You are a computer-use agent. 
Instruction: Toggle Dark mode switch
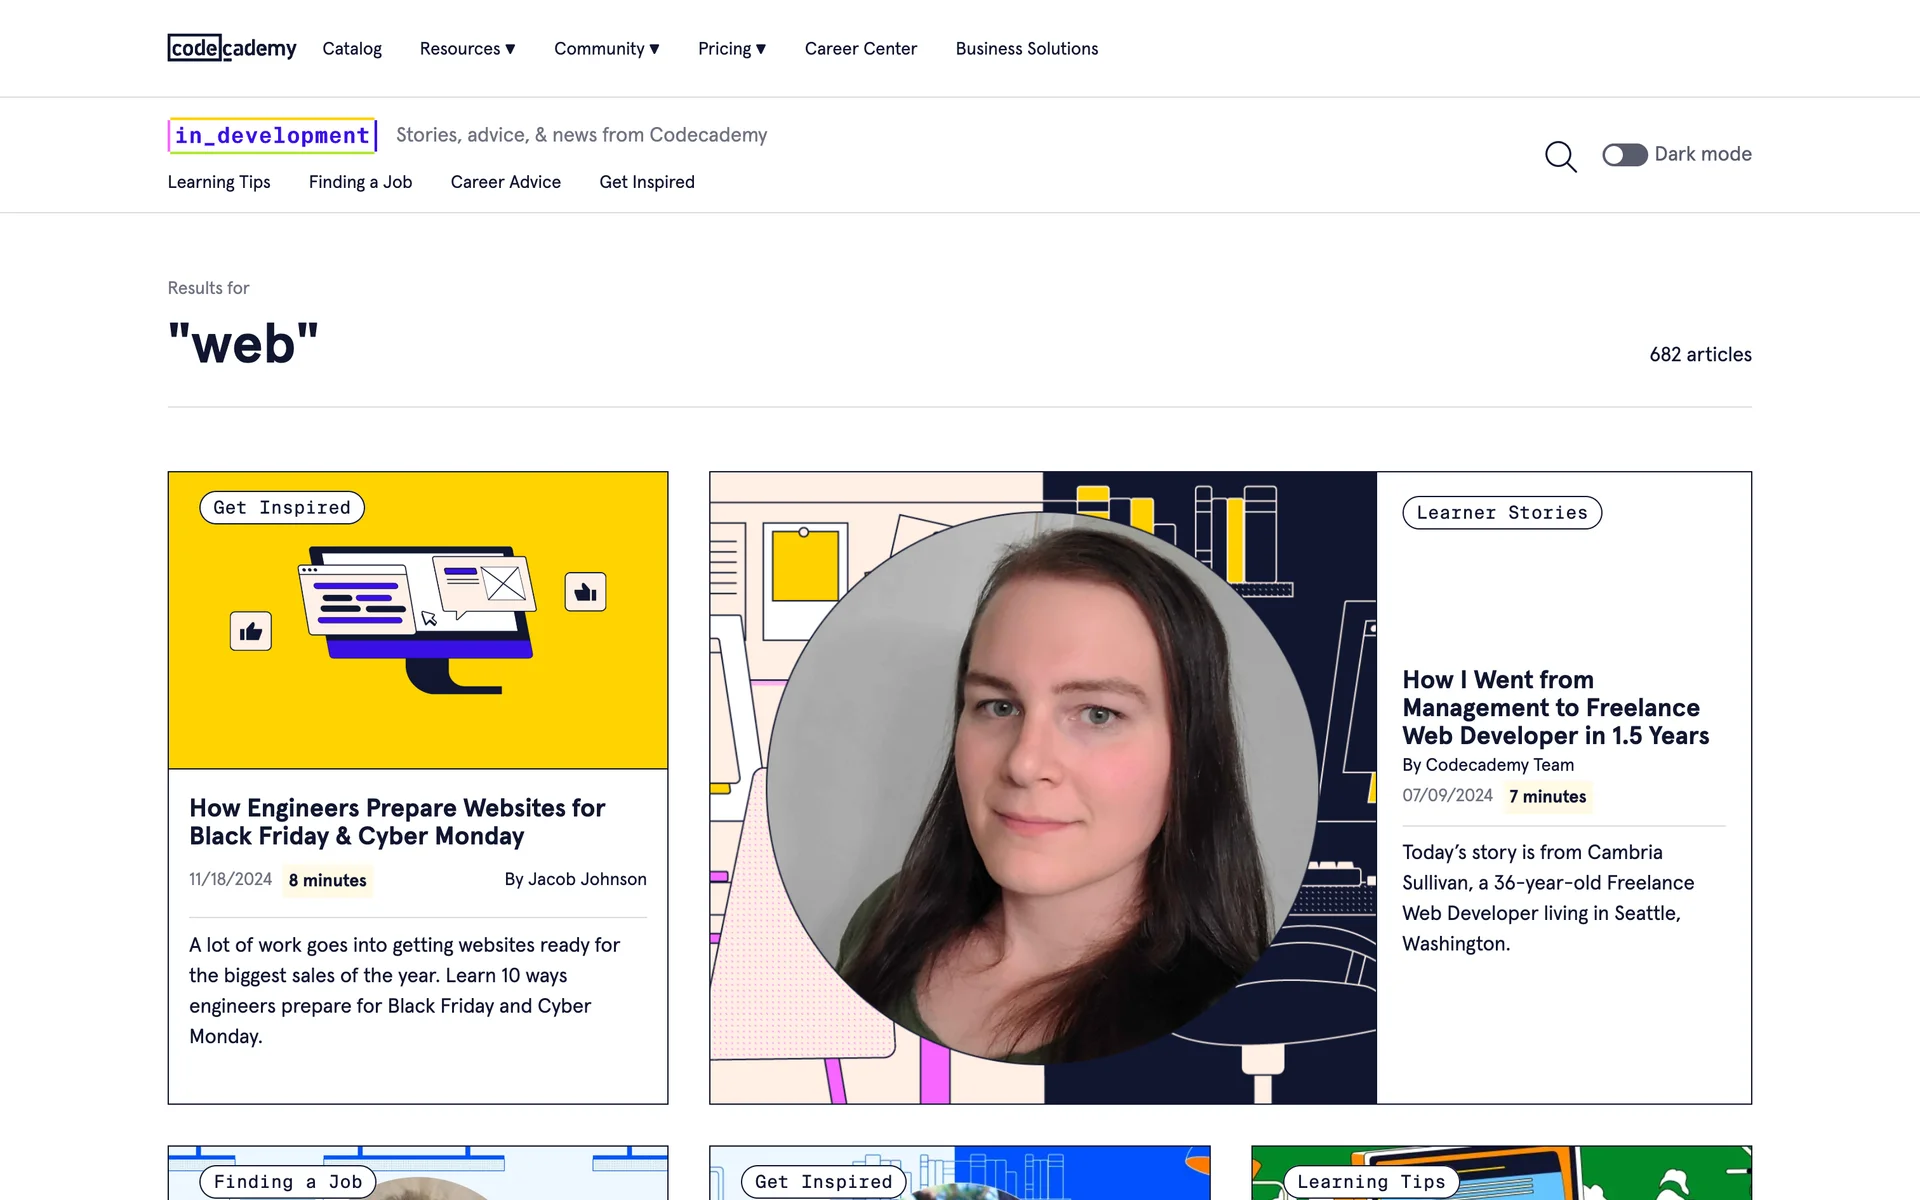click(1624, 155)
